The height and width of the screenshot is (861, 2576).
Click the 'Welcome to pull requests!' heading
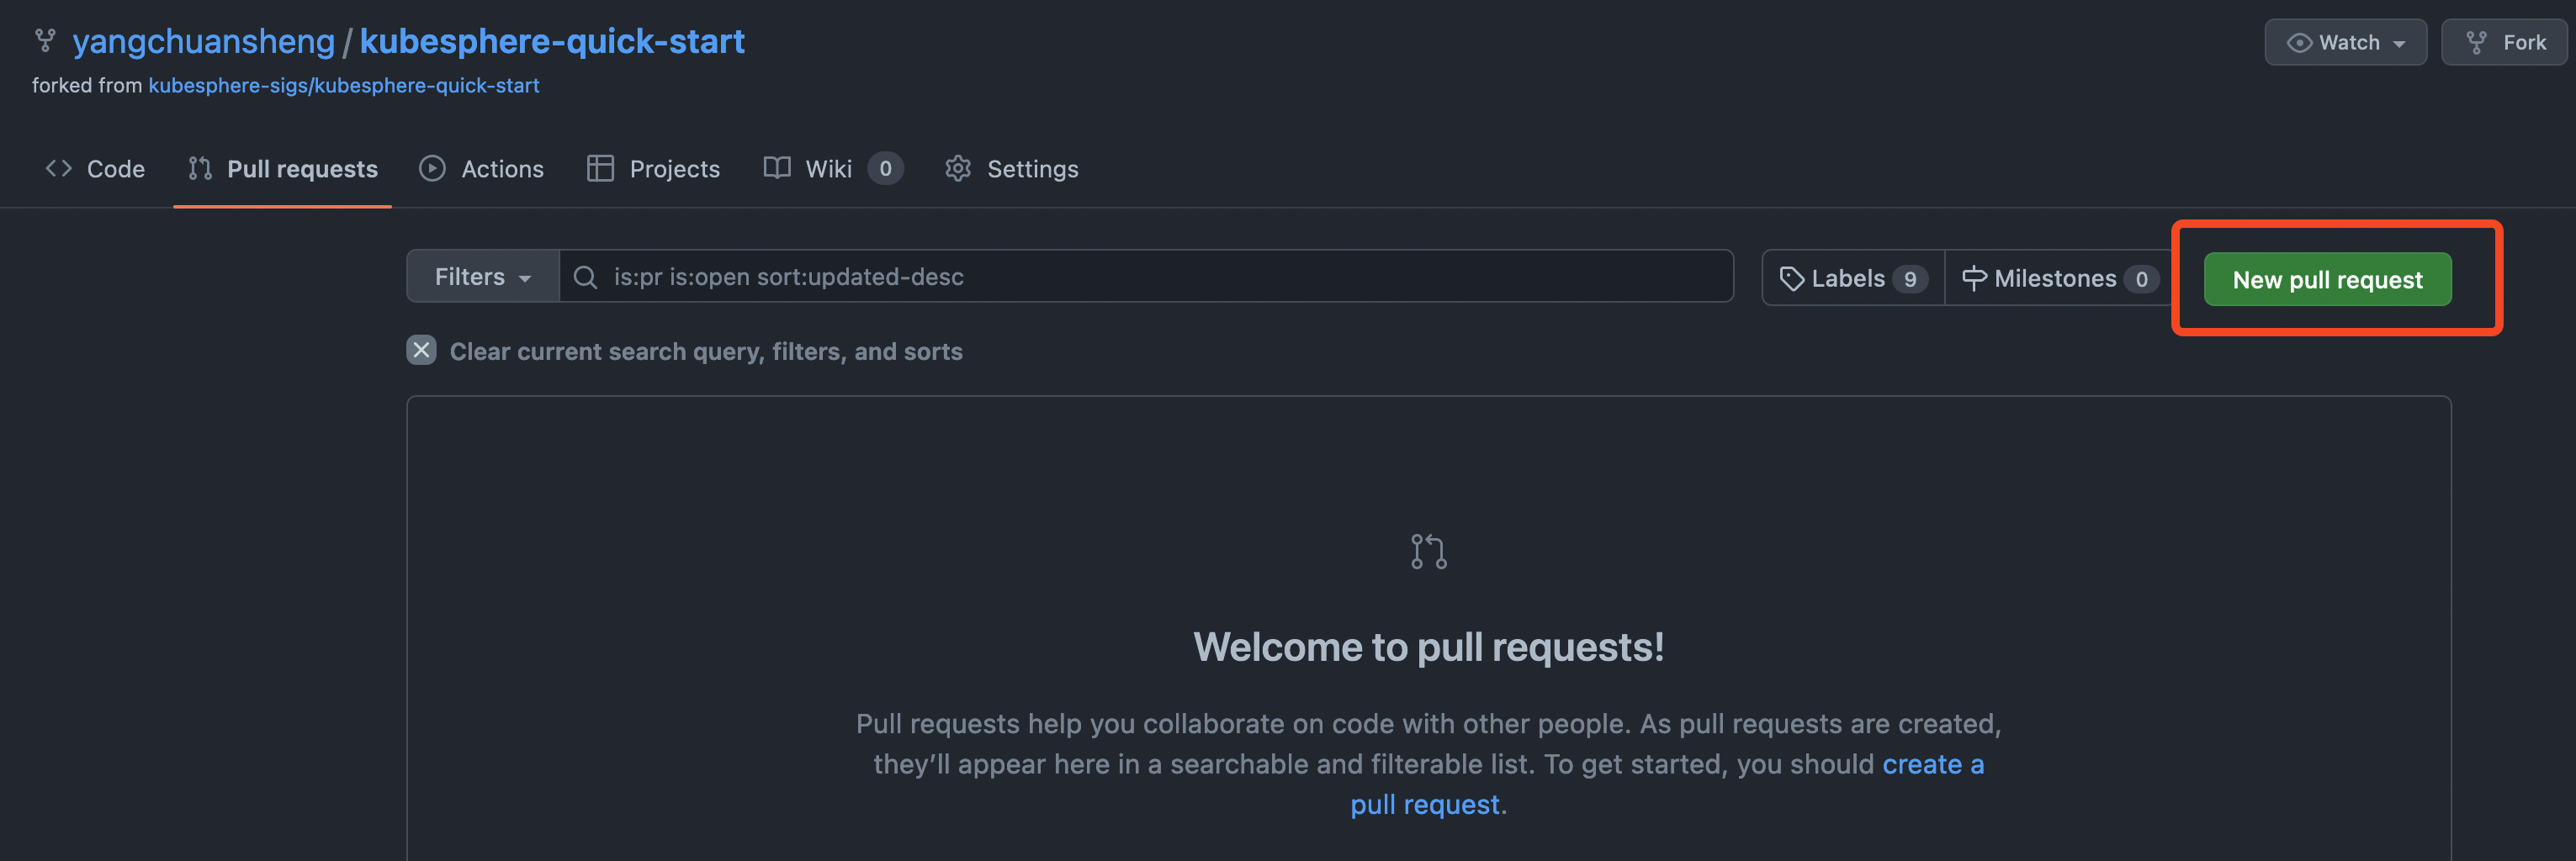1428,647
